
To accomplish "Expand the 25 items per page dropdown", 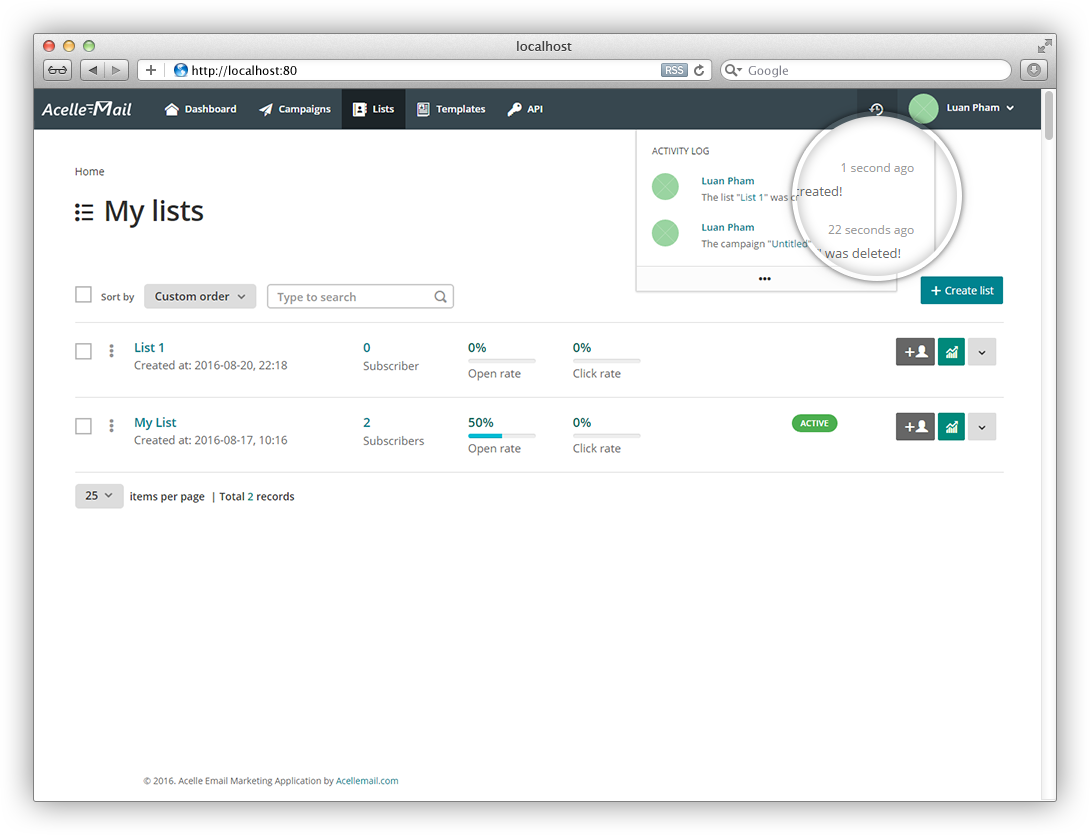I will [x=99, y=496].
